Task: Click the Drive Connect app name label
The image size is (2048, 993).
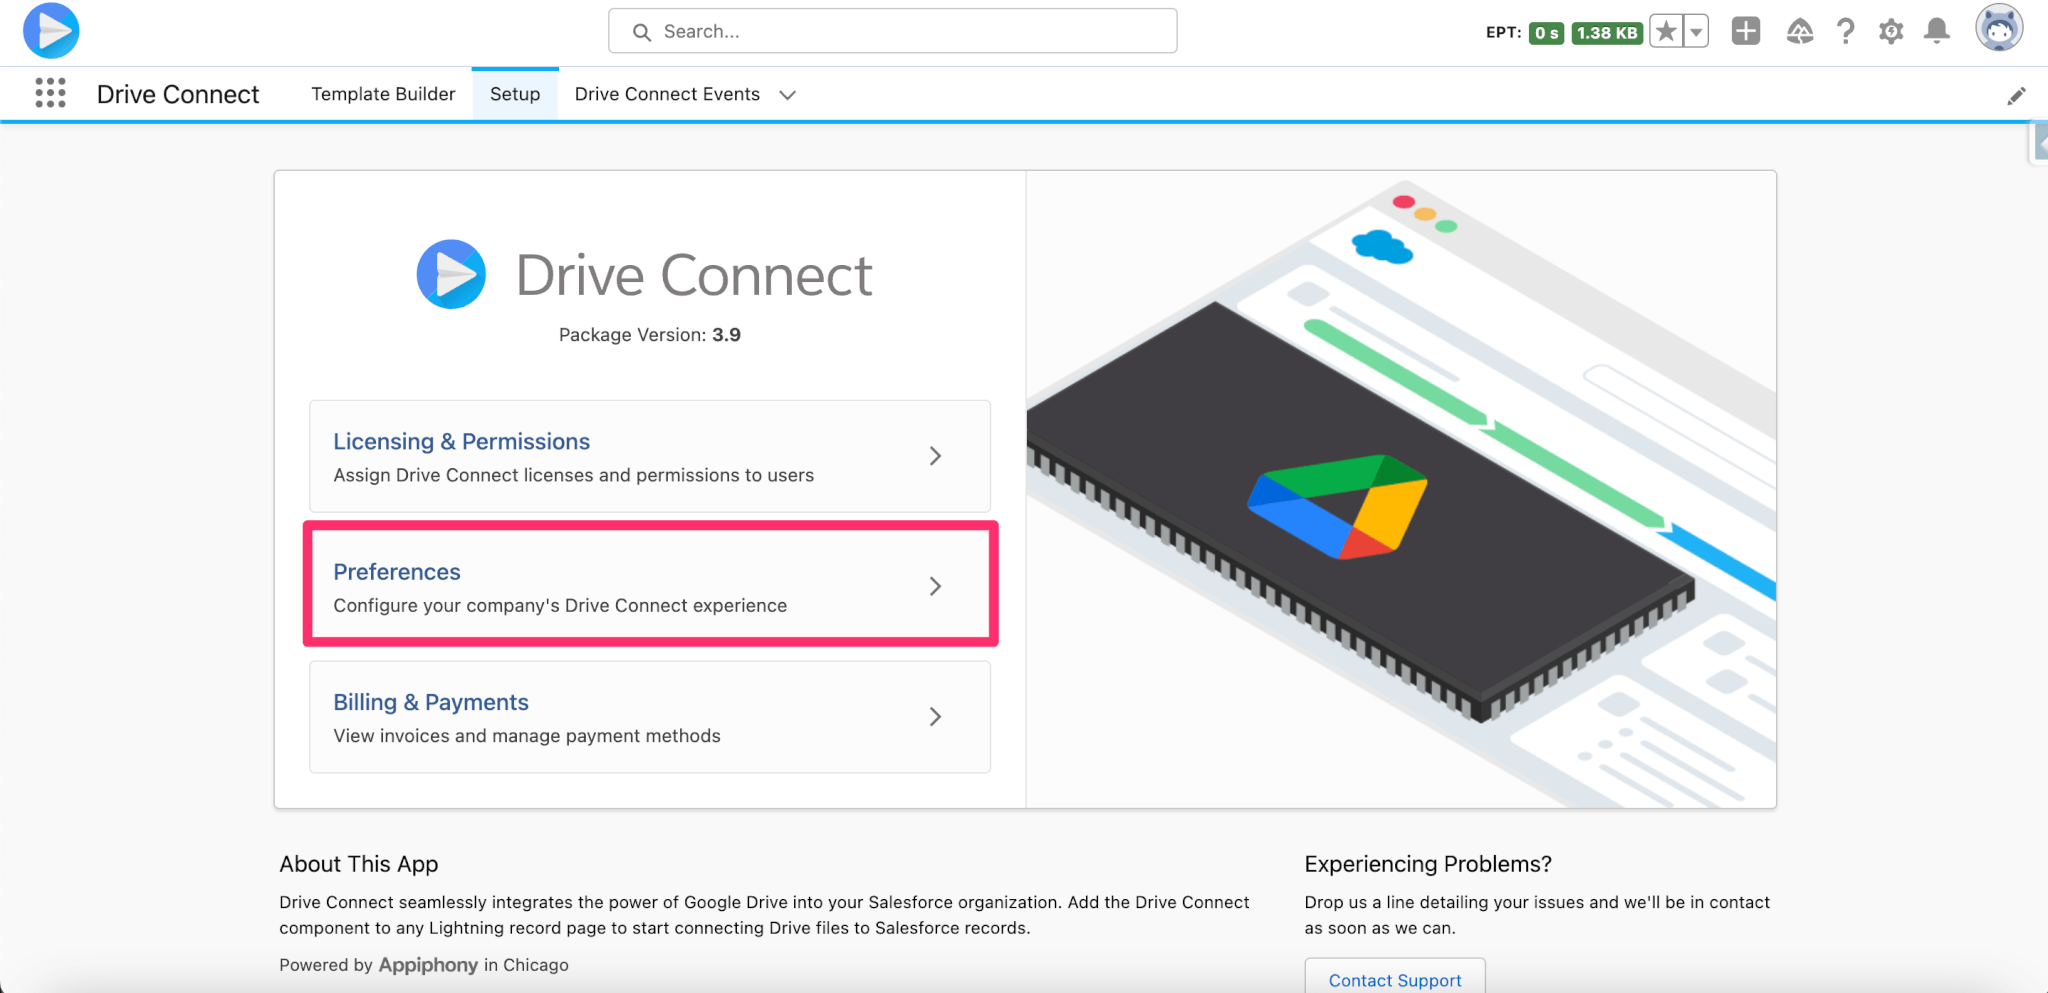Action: tap(178, 94)
